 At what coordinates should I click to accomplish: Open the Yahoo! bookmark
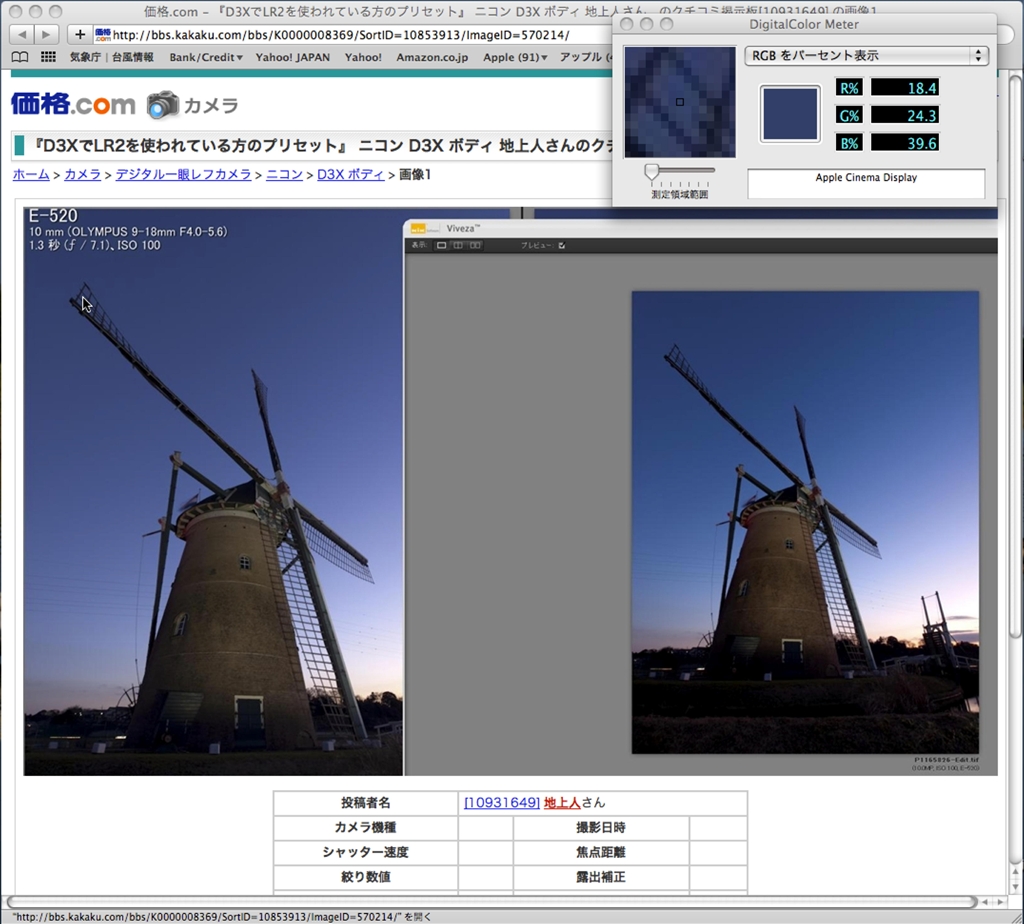[363, 57]
